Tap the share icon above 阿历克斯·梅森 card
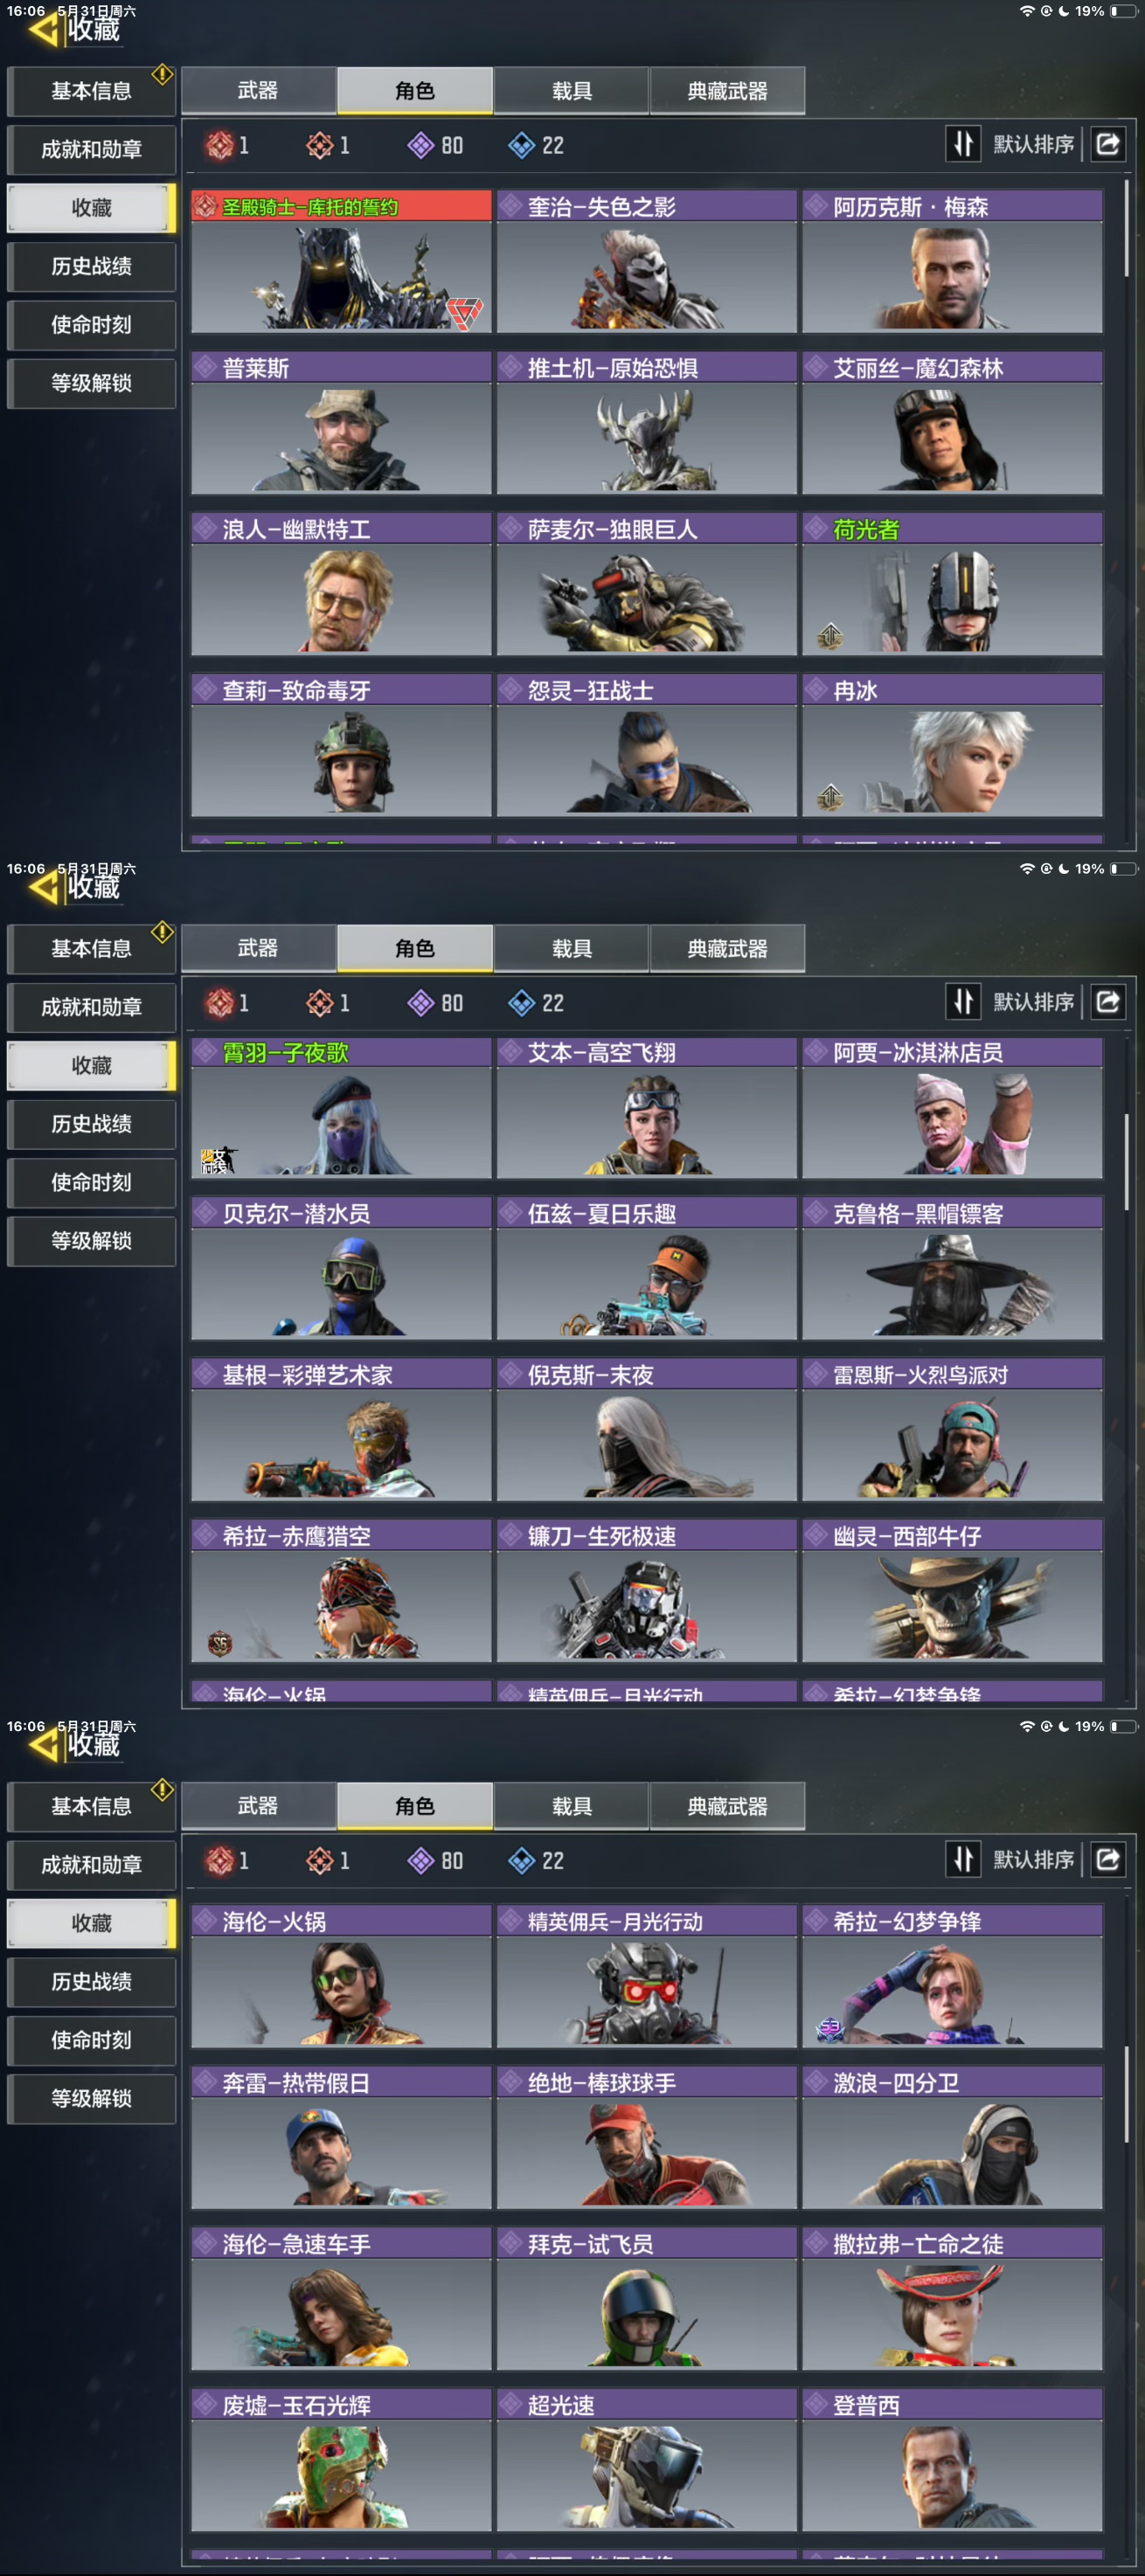1145x2576 pixels. [x=1108, y=144]
